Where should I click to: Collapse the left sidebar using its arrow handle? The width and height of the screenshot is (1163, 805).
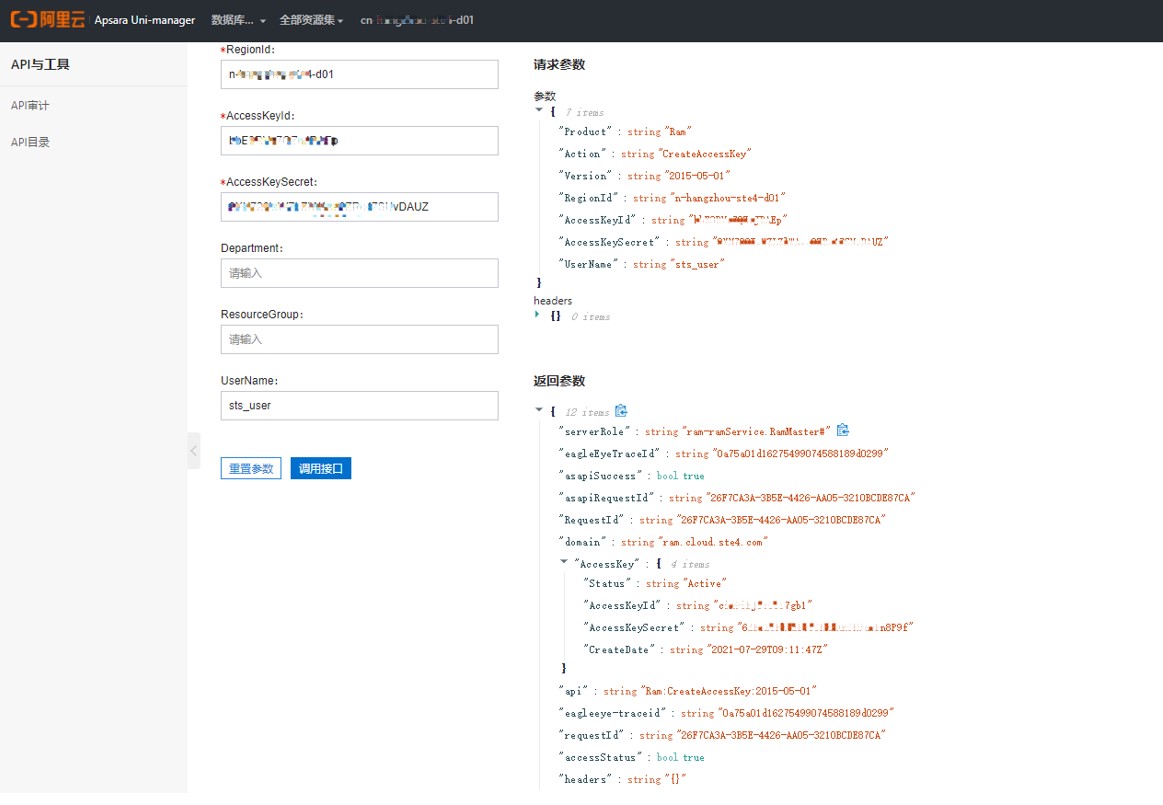(194, 450)
